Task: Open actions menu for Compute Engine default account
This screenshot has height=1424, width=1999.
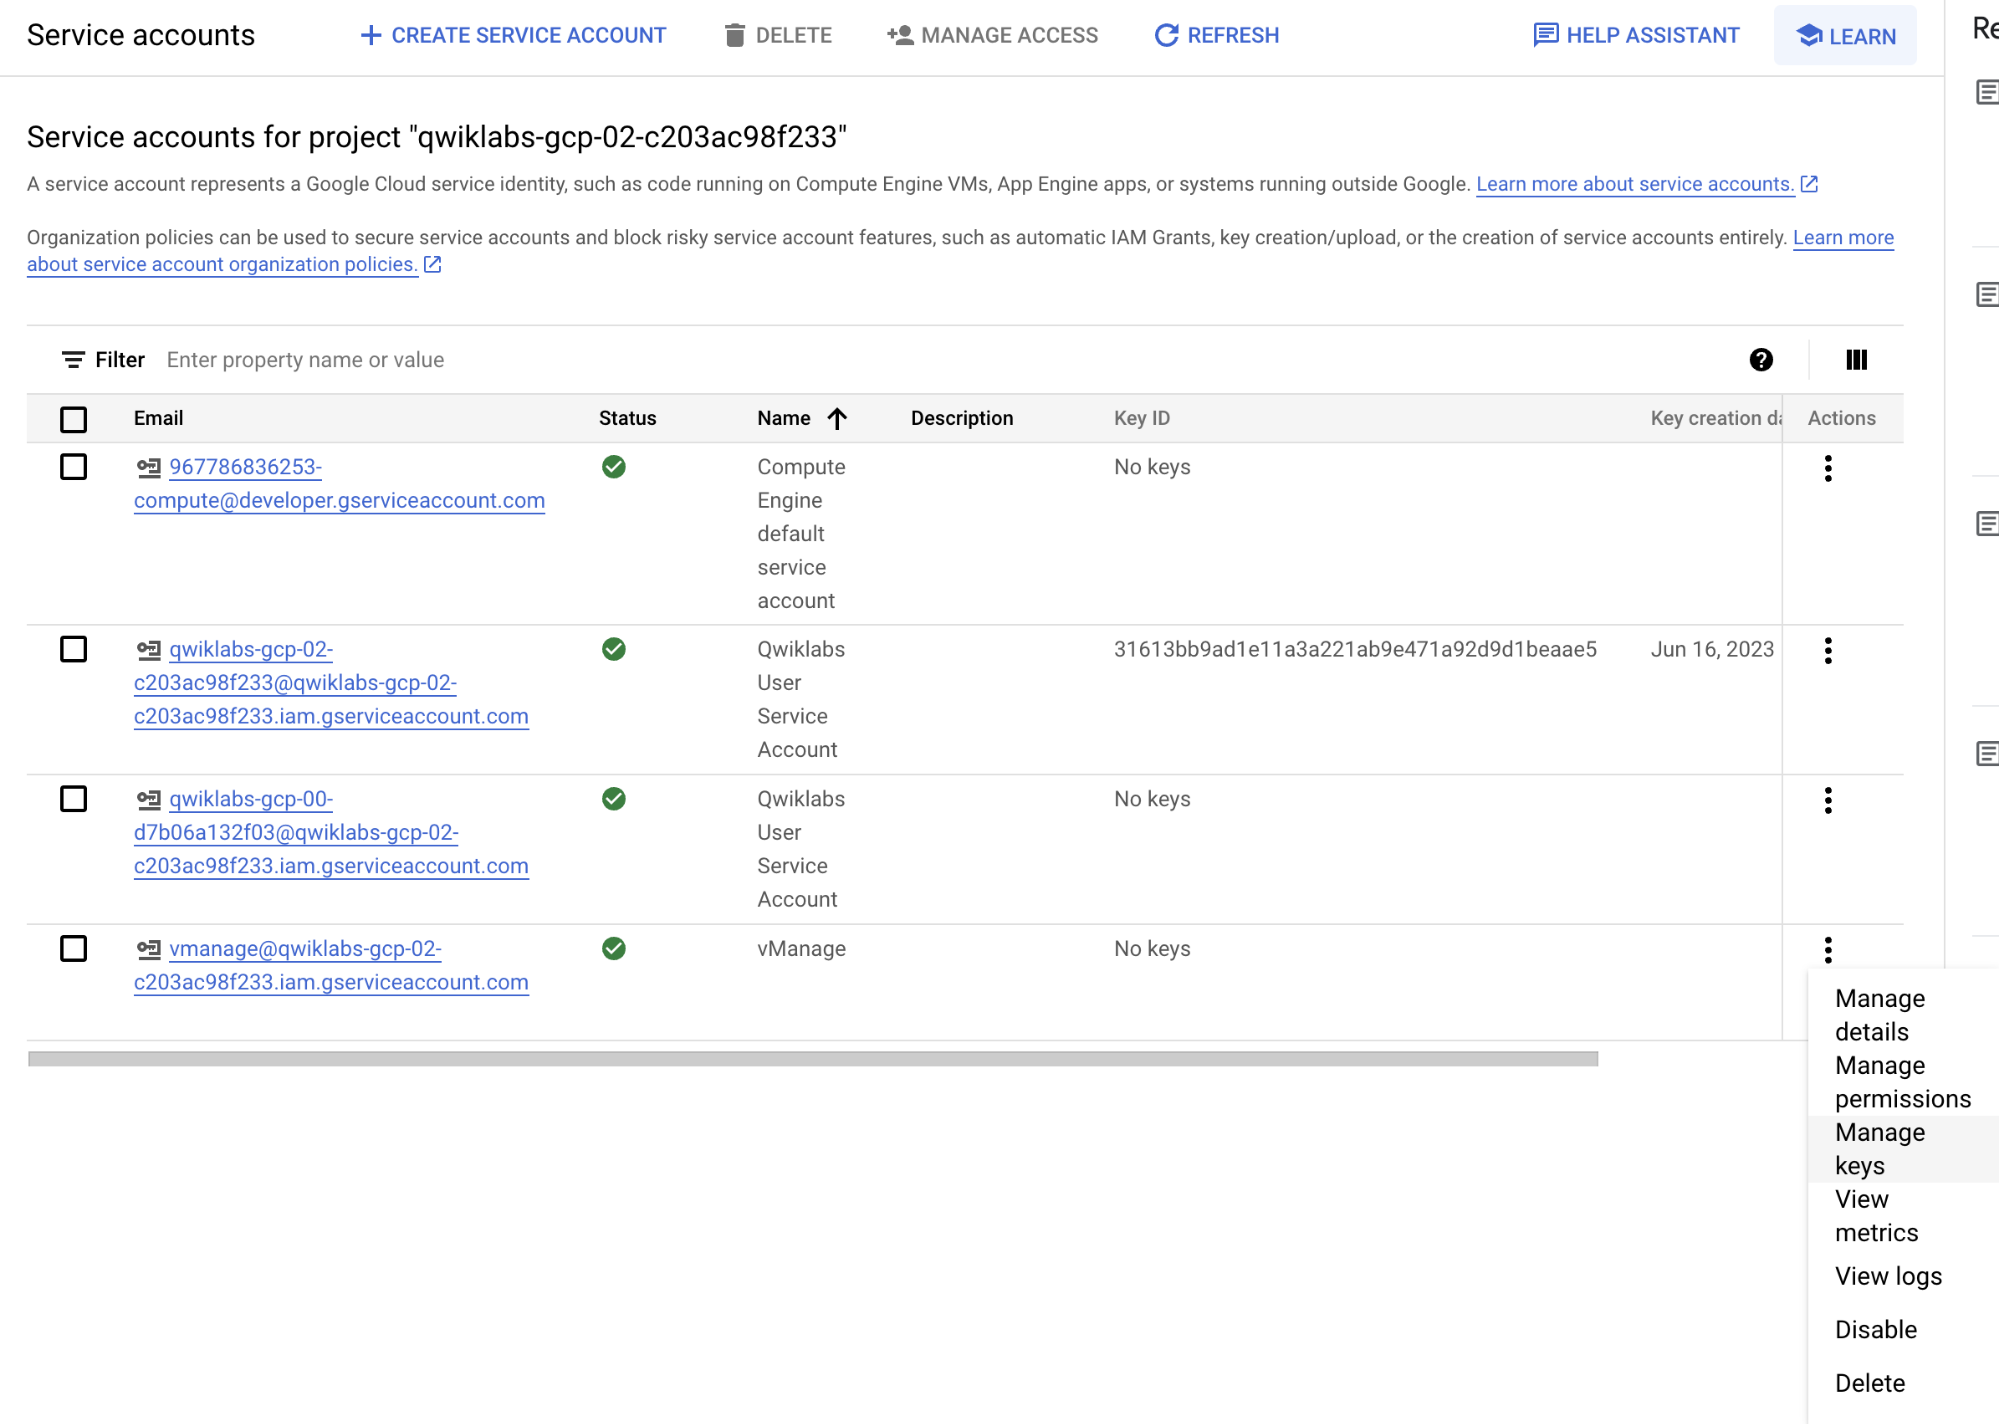Action: (1827, 468)
